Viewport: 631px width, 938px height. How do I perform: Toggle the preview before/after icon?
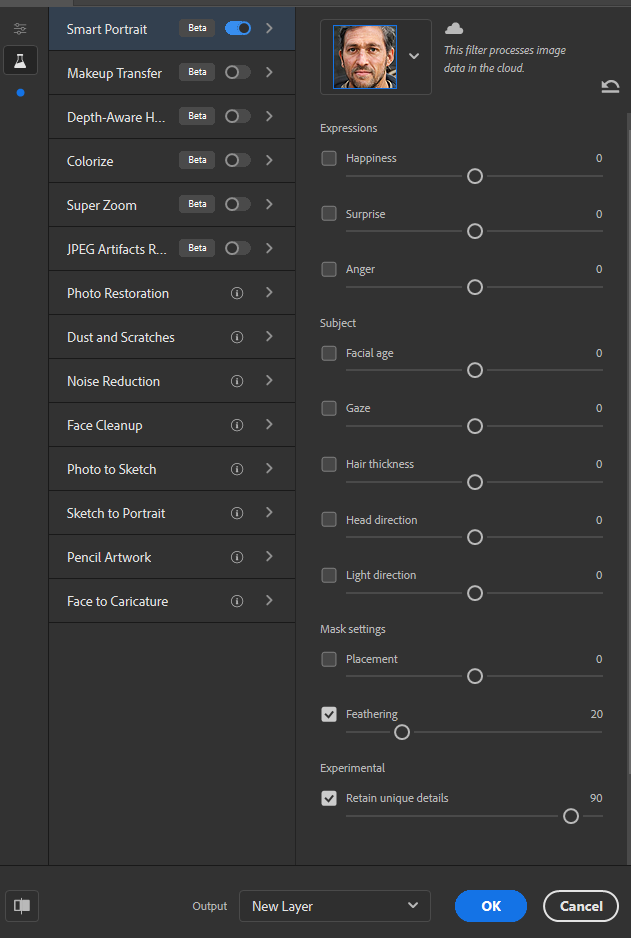pos(22,906)
